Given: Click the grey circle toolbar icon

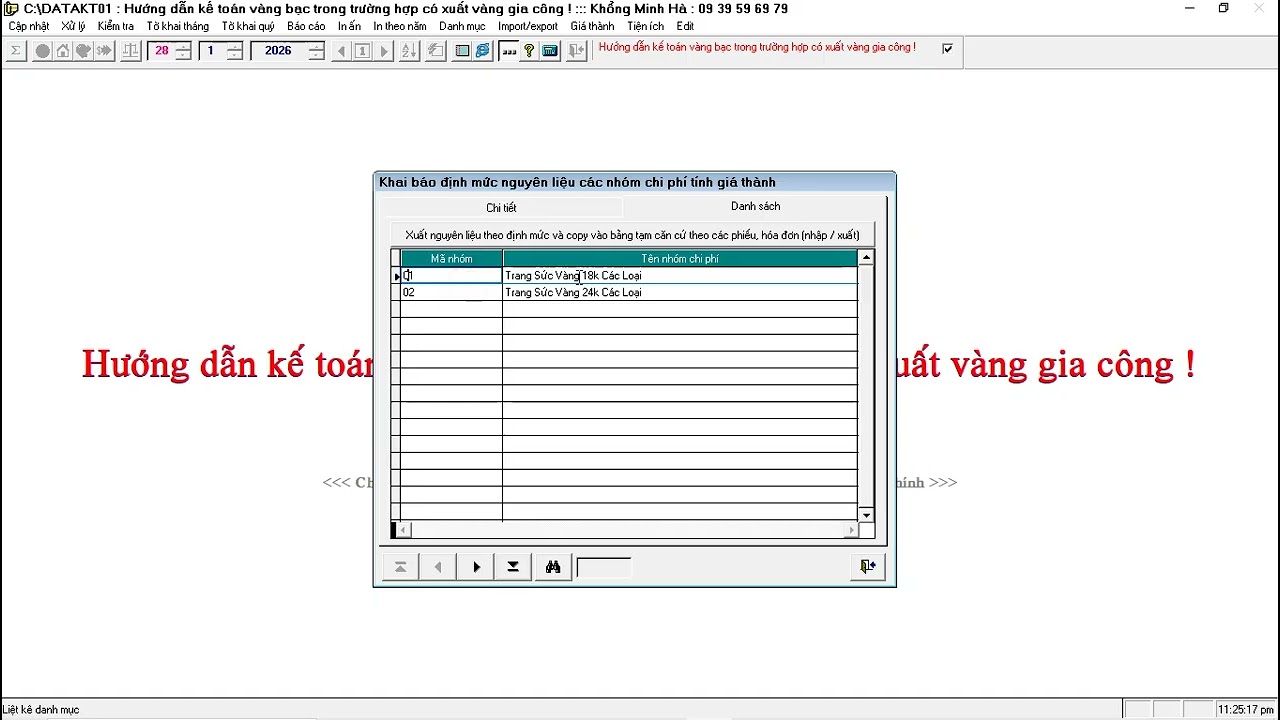Looking at the screenshot, I should 42,50.
